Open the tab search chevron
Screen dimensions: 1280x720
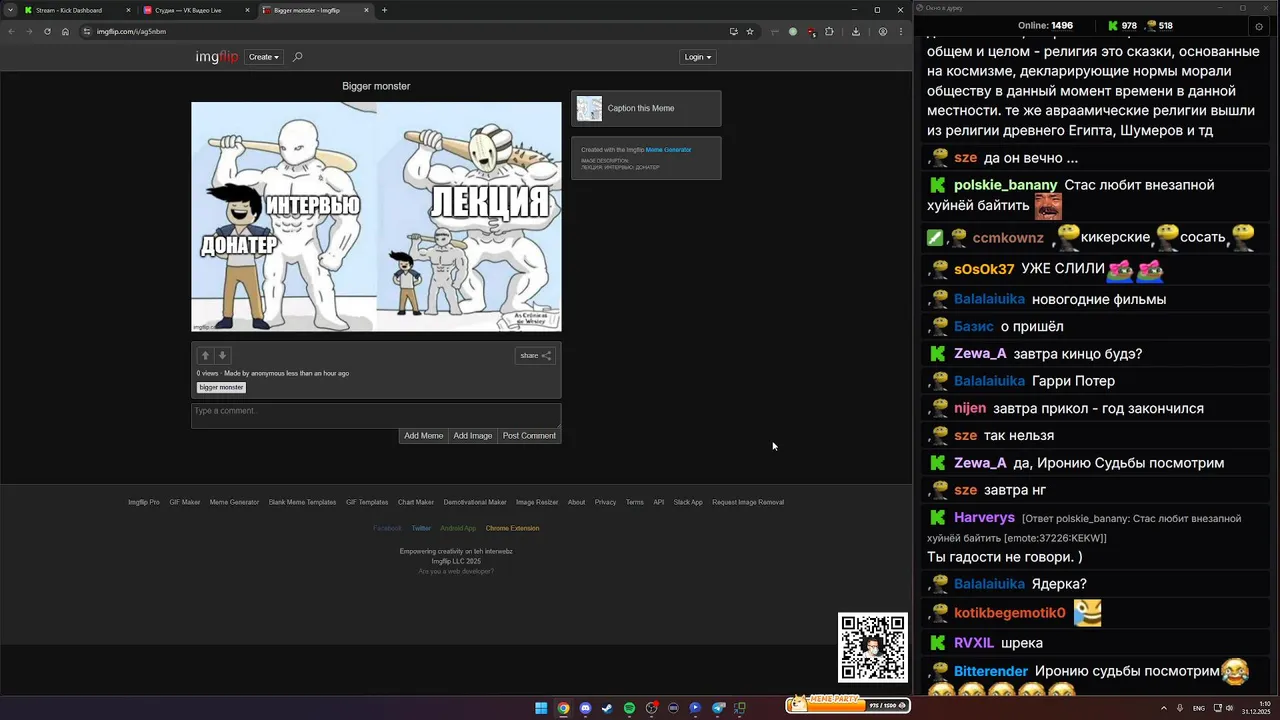(10, 10)
